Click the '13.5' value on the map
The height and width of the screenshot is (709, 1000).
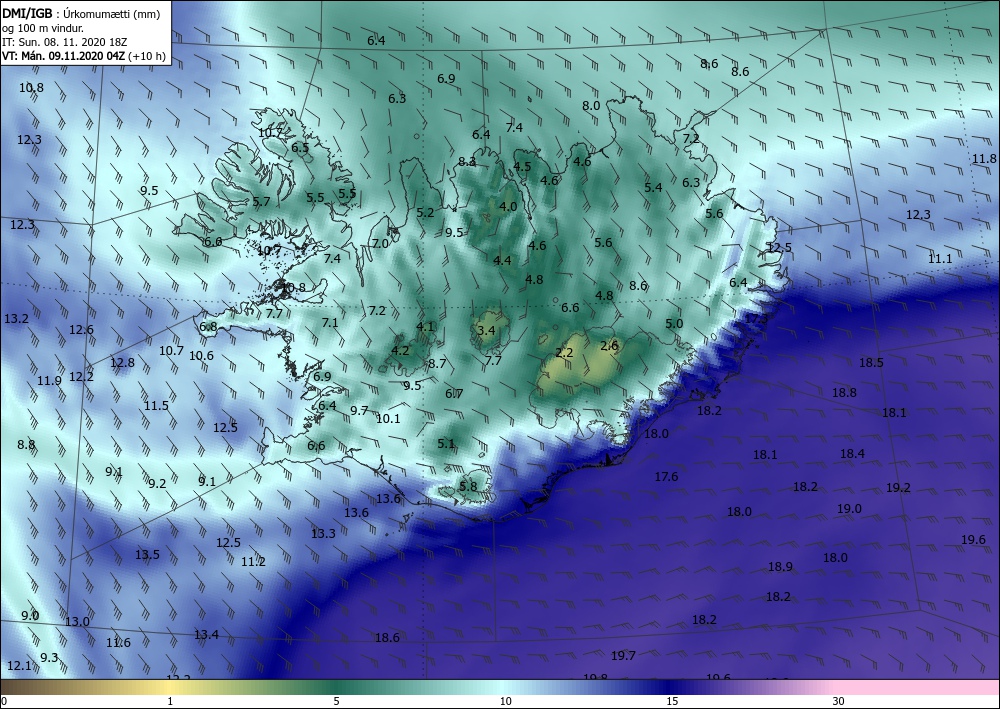pos(147,555)
